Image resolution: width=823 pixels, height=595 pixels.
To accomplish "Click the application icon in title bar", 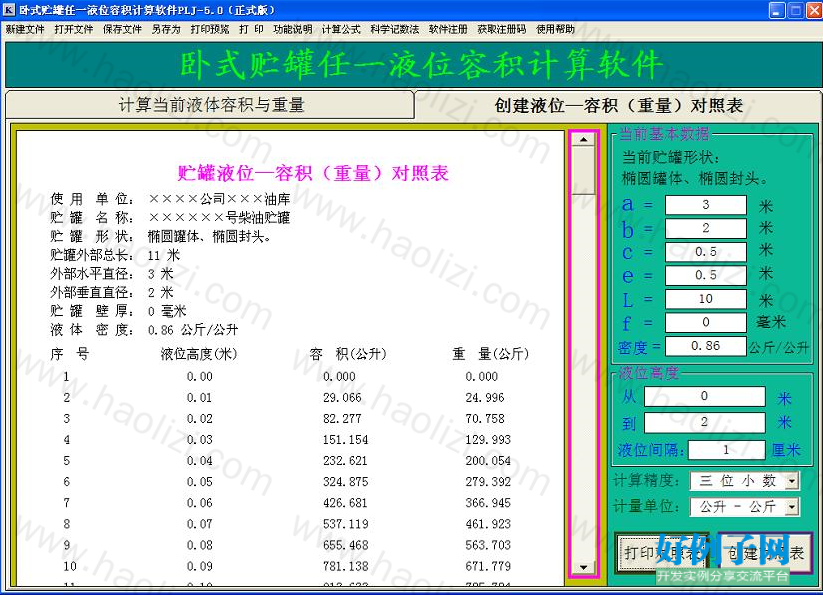I will 9,9.
